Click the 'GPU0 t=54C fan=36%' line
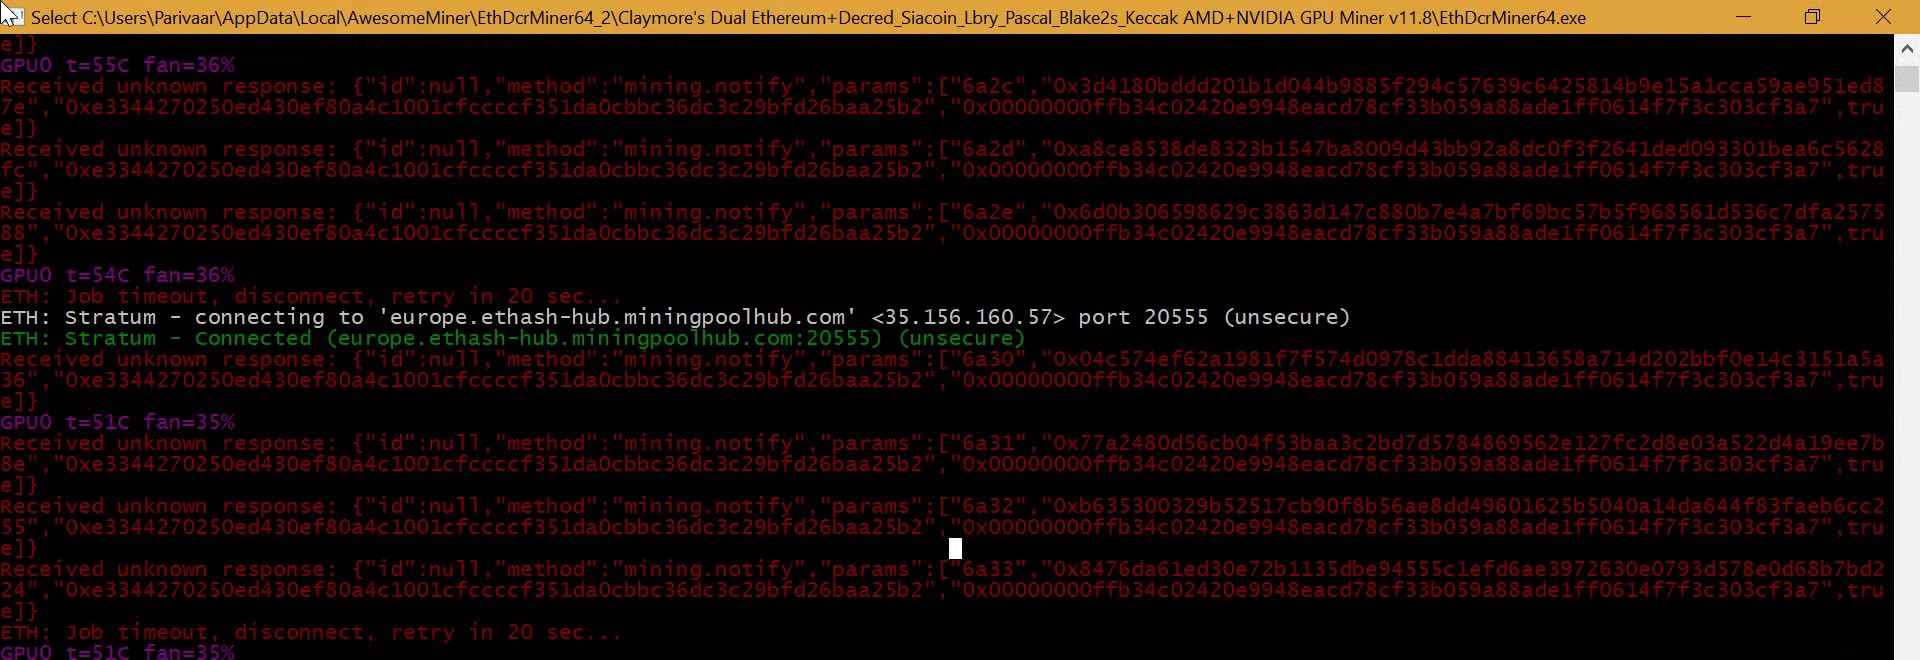 pyautogui.click(x=117, y=275)
